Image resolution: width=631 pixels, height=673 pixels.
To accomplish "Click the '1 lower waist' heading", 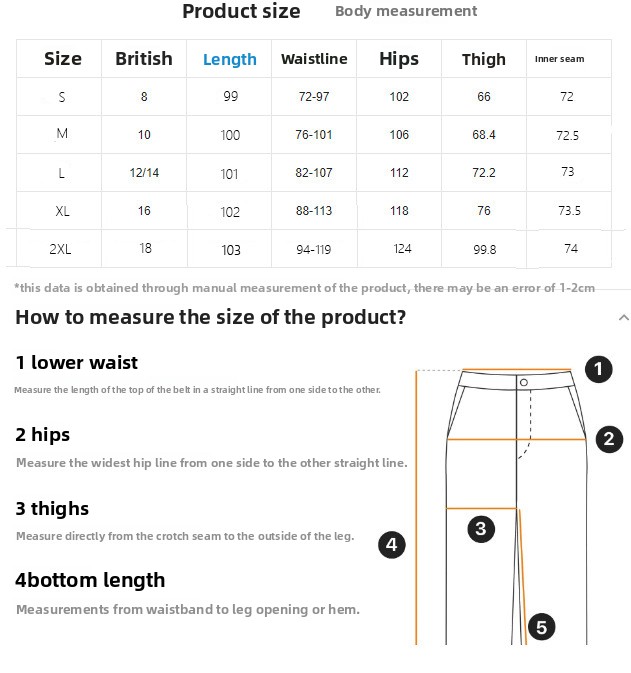I will click(77, 363).
